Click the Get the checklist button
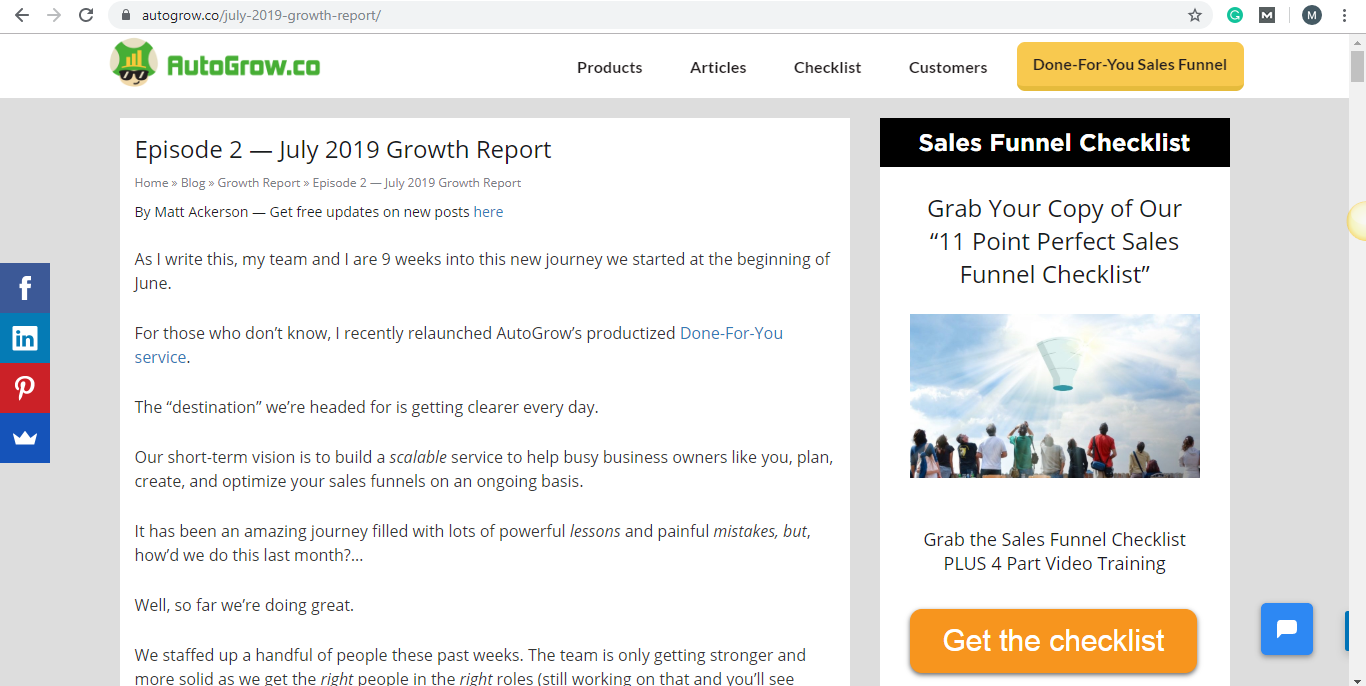Screen dimensions: 1366x686 click(1052, 641)
